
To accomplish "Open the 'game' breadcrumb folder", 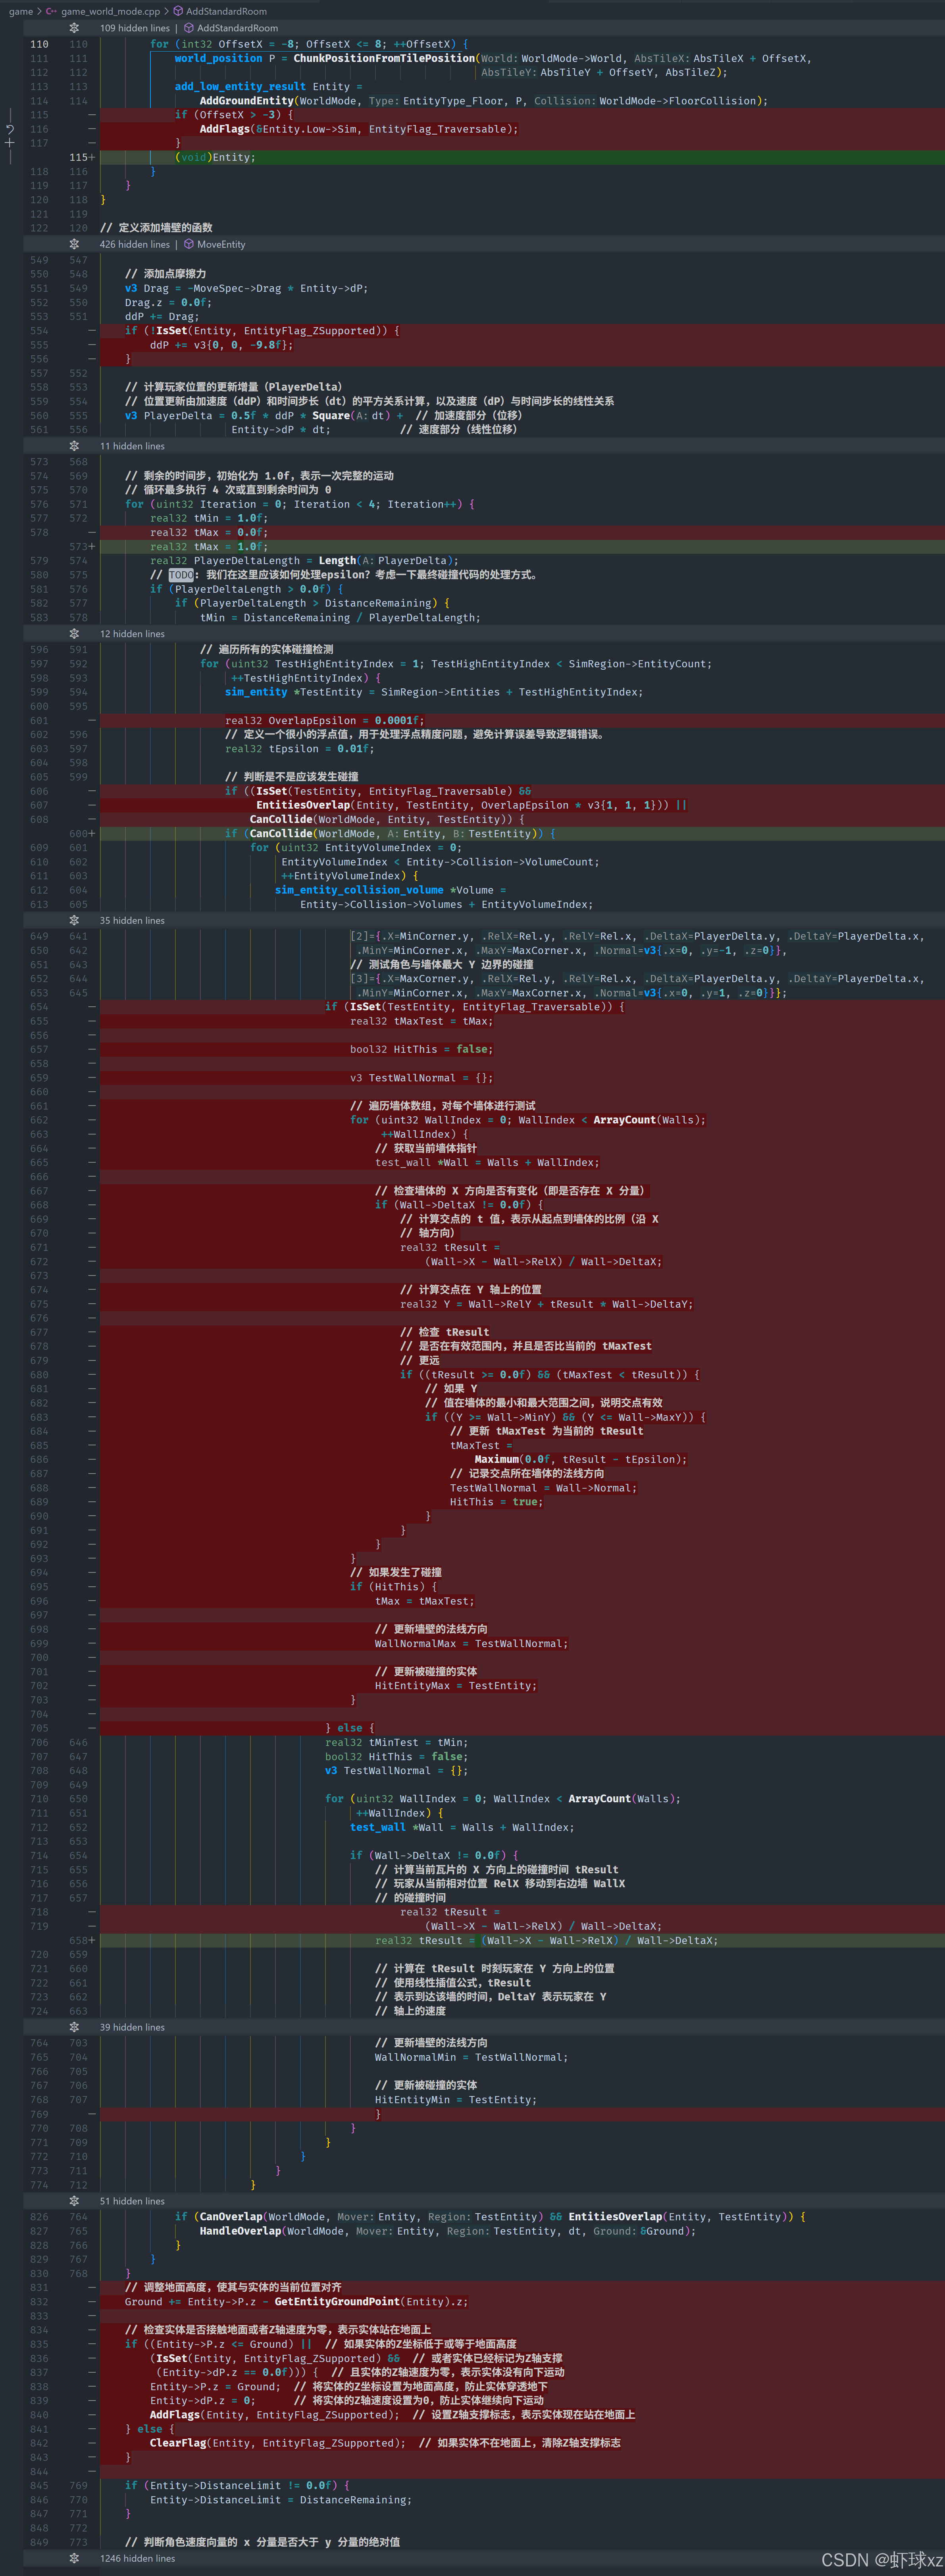I will [21, 11].
